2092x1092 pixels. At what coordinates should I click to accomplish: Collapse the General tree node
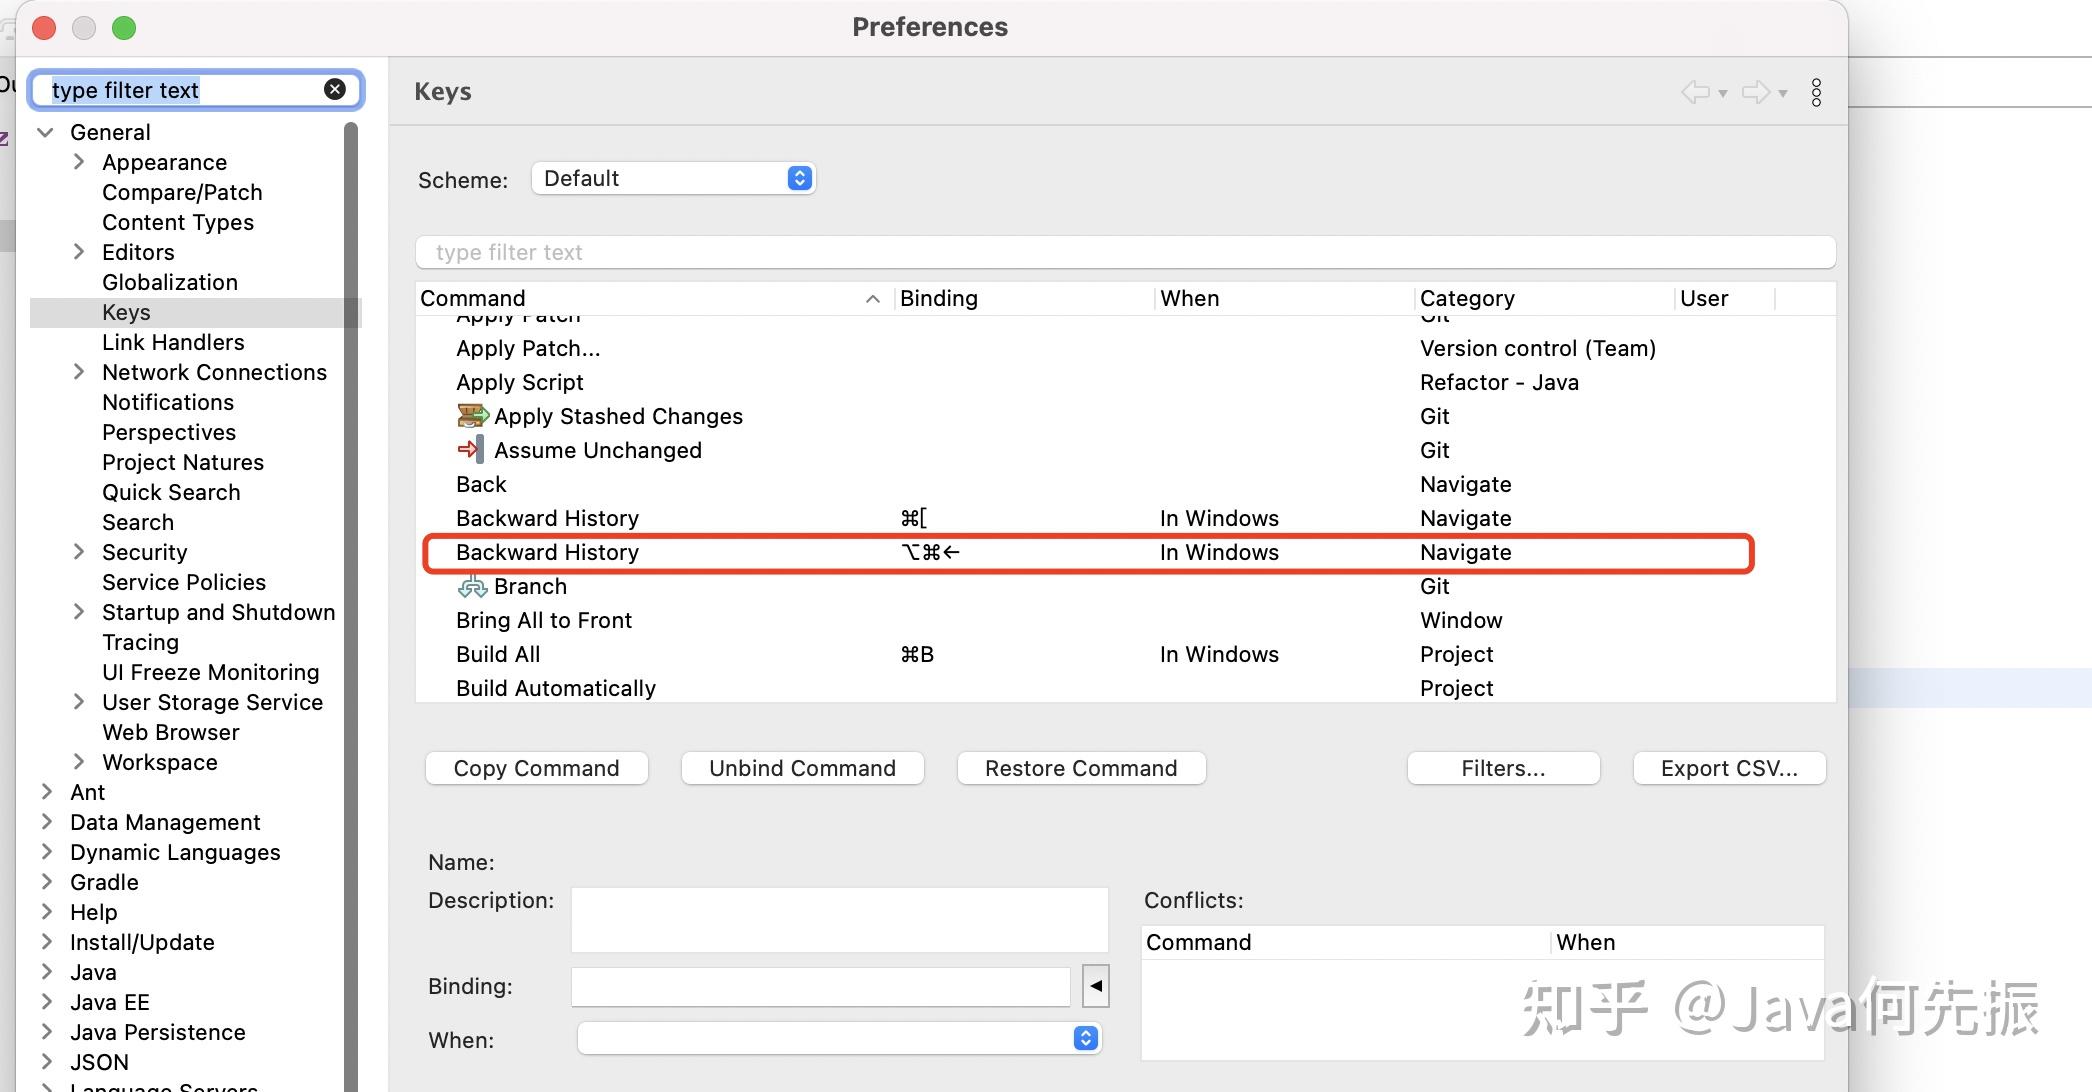(x=46, y=132)
